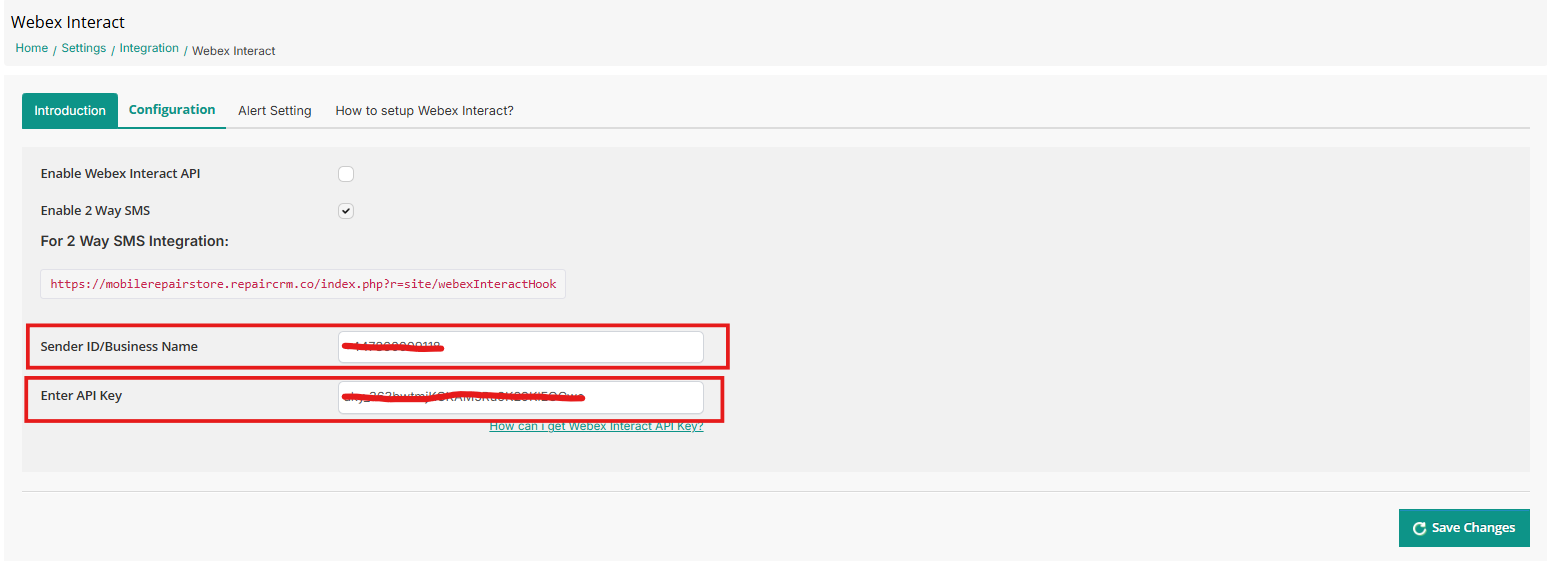
Task: Go to Home via breadcrumb
Action: click(32, 48)
